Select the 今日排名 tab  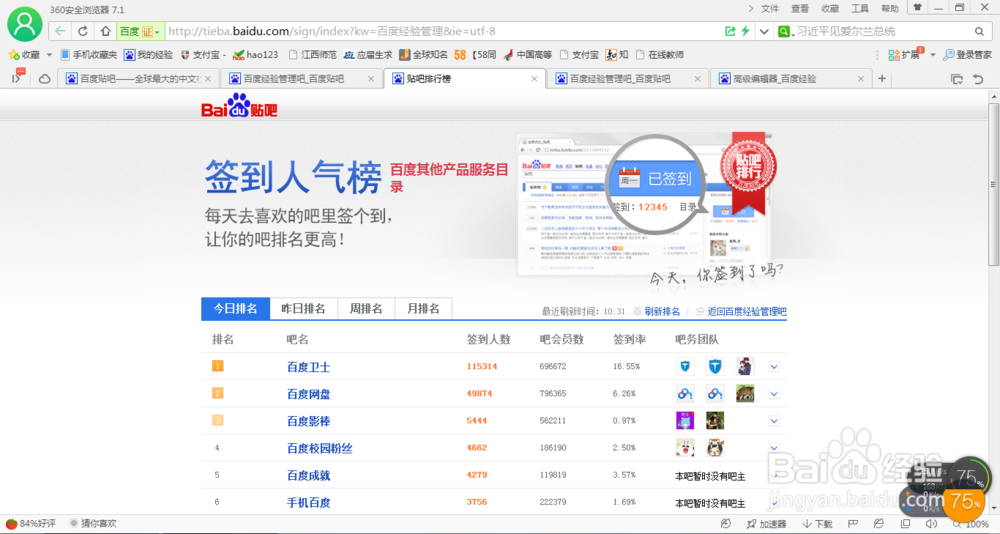[x=235, y=309]
